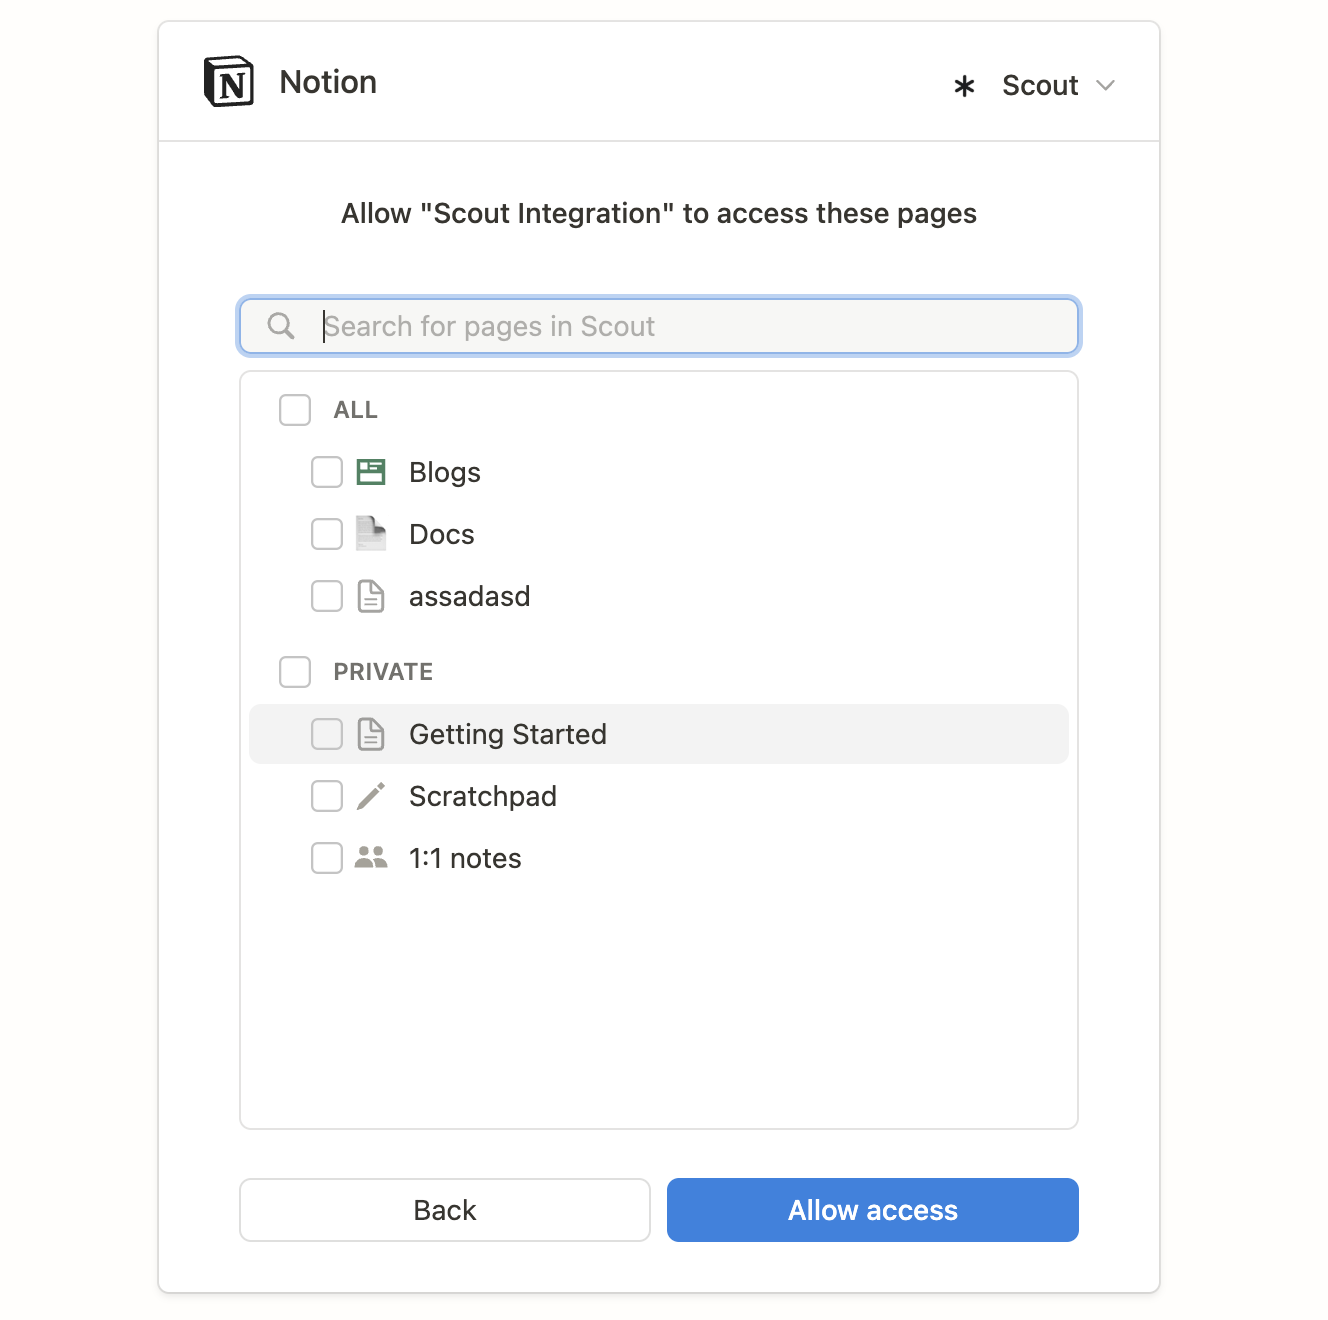Select the 1:1 notes page label

[465, 858]
